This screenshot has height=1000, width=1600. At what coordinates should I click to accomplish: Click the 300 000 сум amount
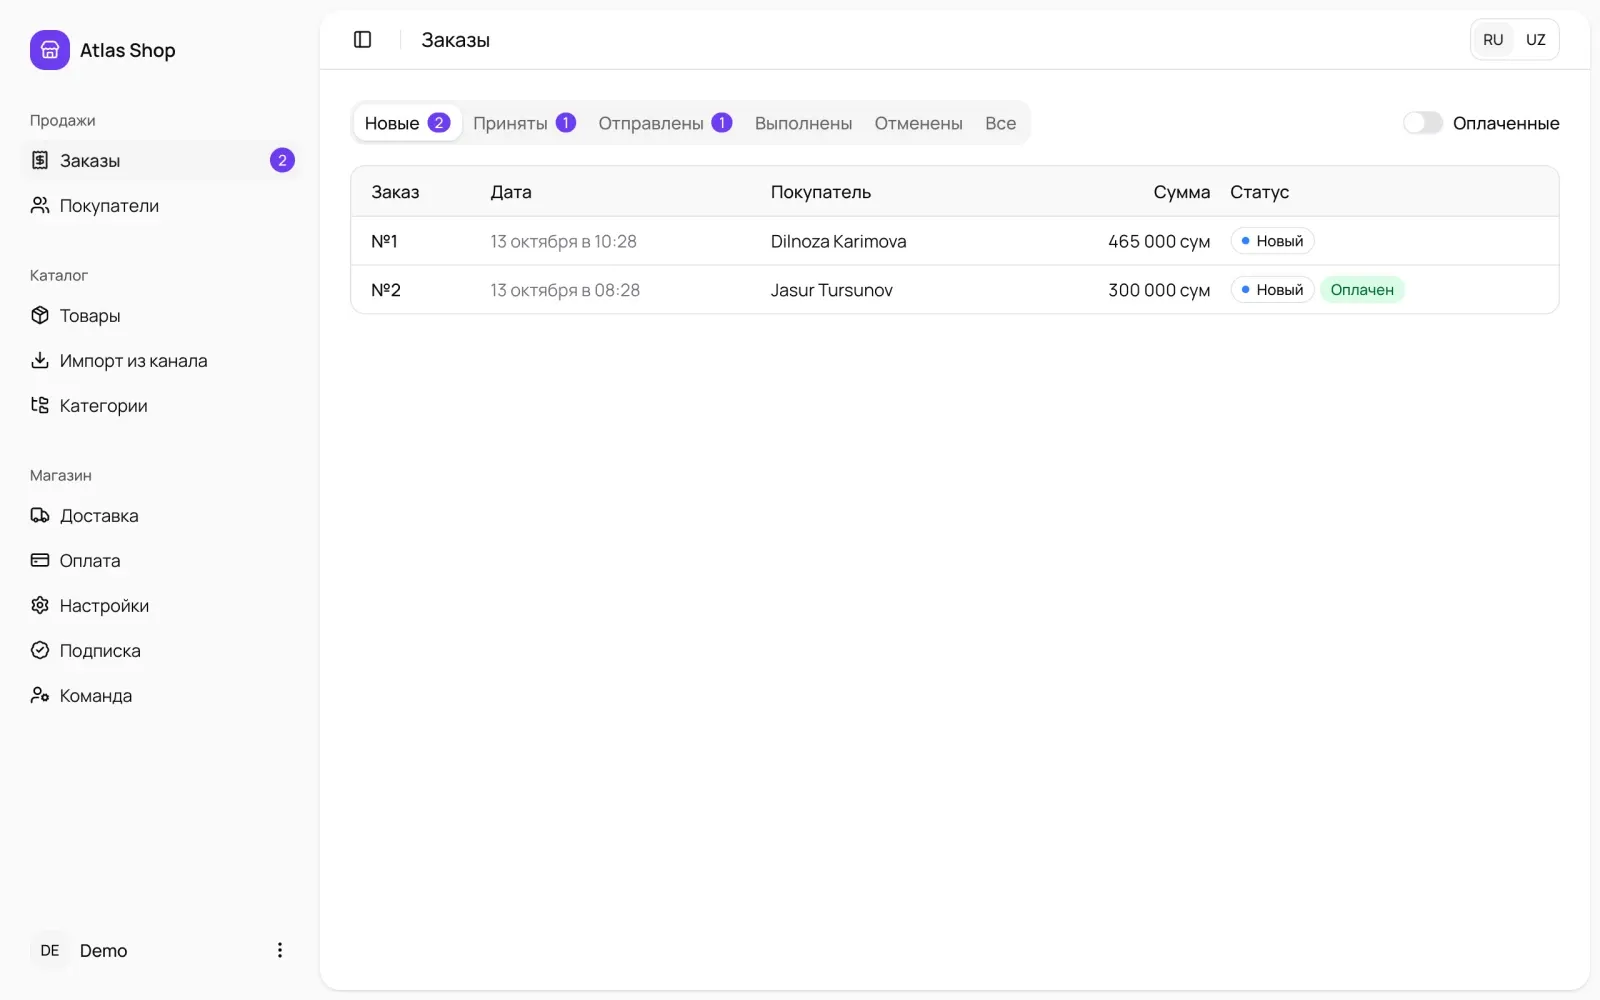1159,290
